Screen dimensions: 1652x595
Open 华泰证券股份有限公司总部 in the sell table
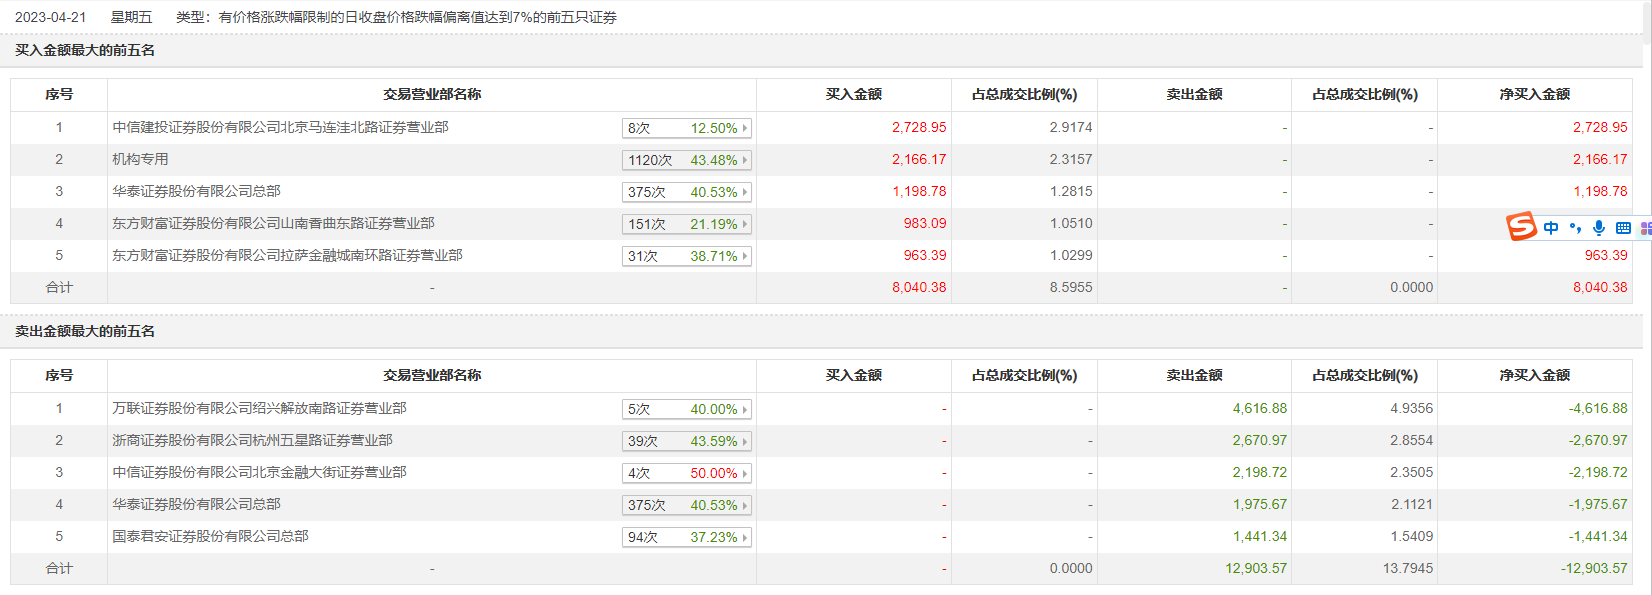coord(196,504)
